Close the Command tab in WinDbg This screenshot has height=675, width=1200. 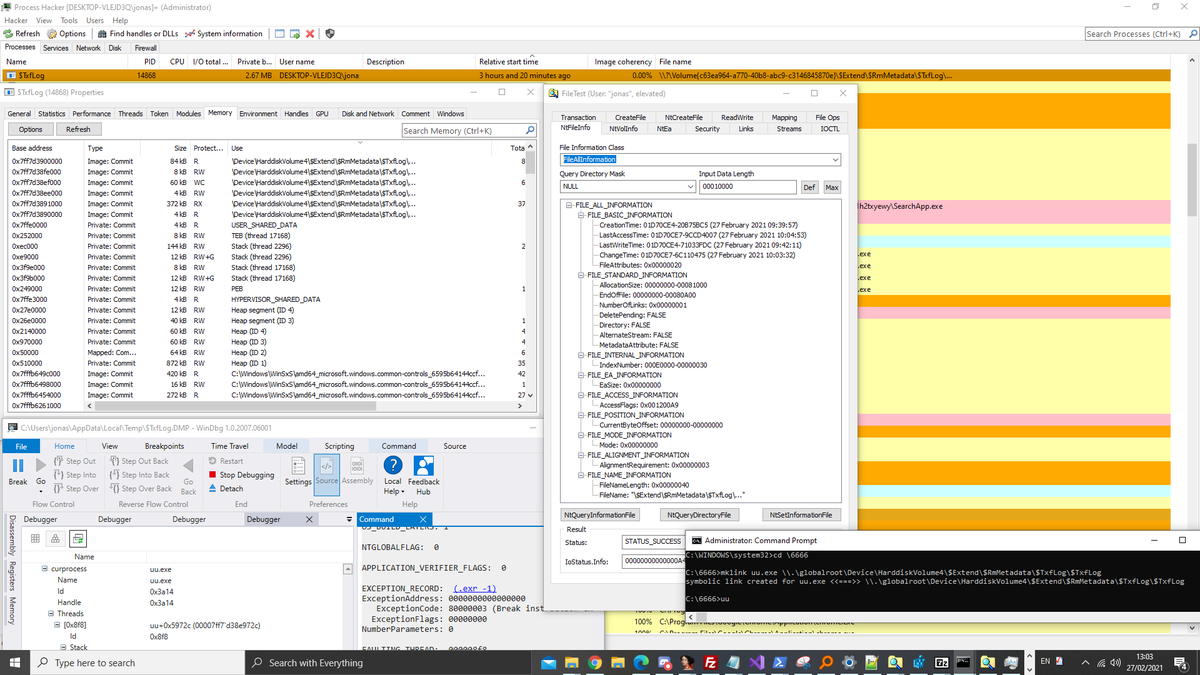click(x=422, y=519)
